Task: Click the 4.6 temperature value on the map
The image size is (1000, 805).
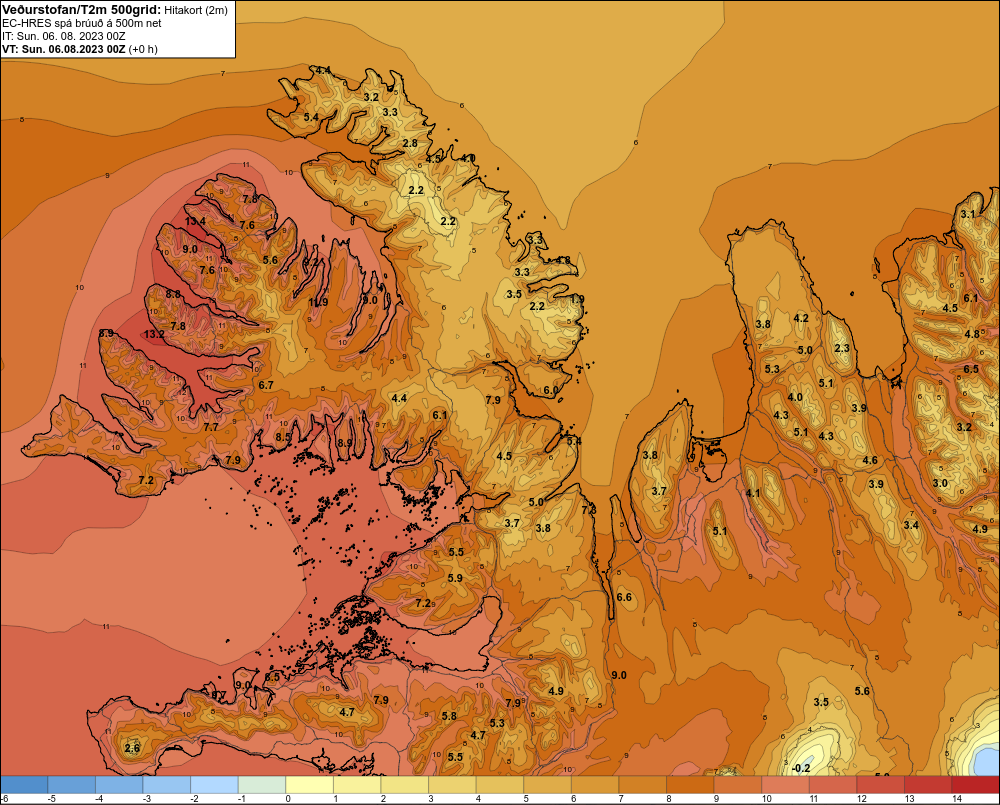Action: coord(870,461)
